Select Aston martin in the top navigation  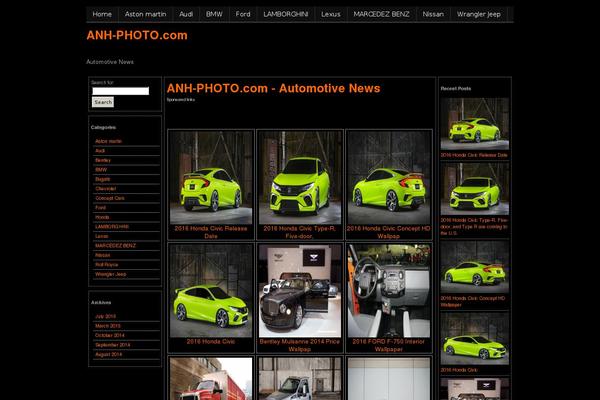[145, 14]
